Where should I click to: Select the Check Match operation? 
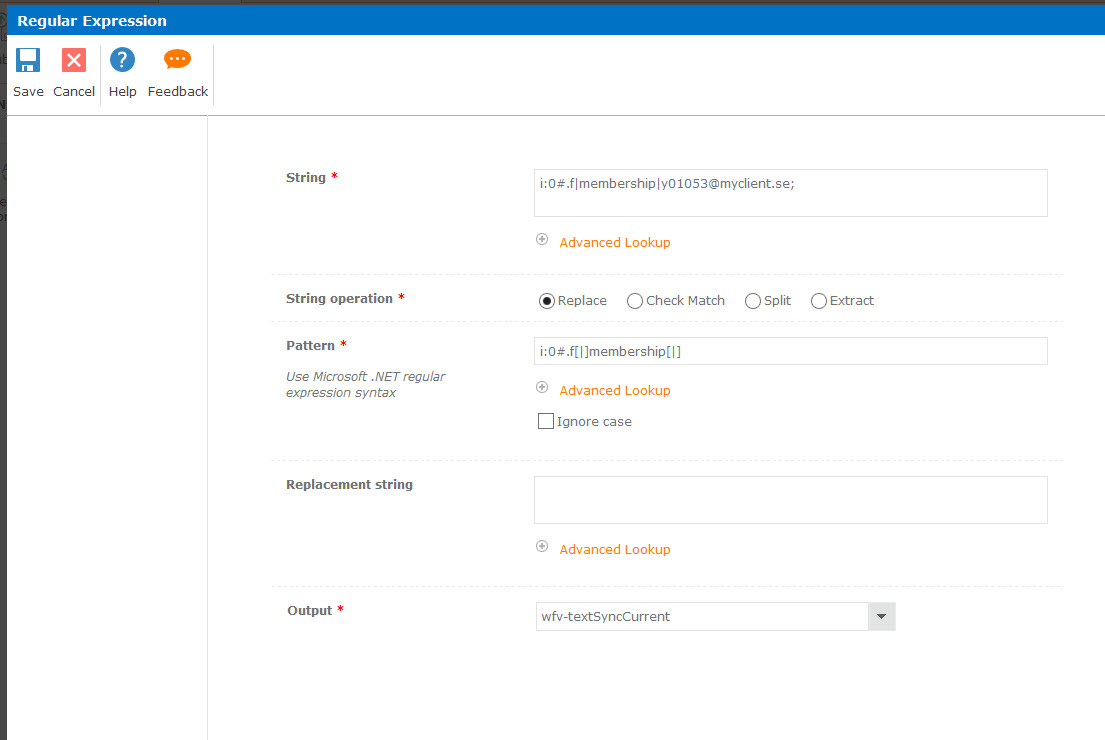(635, 301)
